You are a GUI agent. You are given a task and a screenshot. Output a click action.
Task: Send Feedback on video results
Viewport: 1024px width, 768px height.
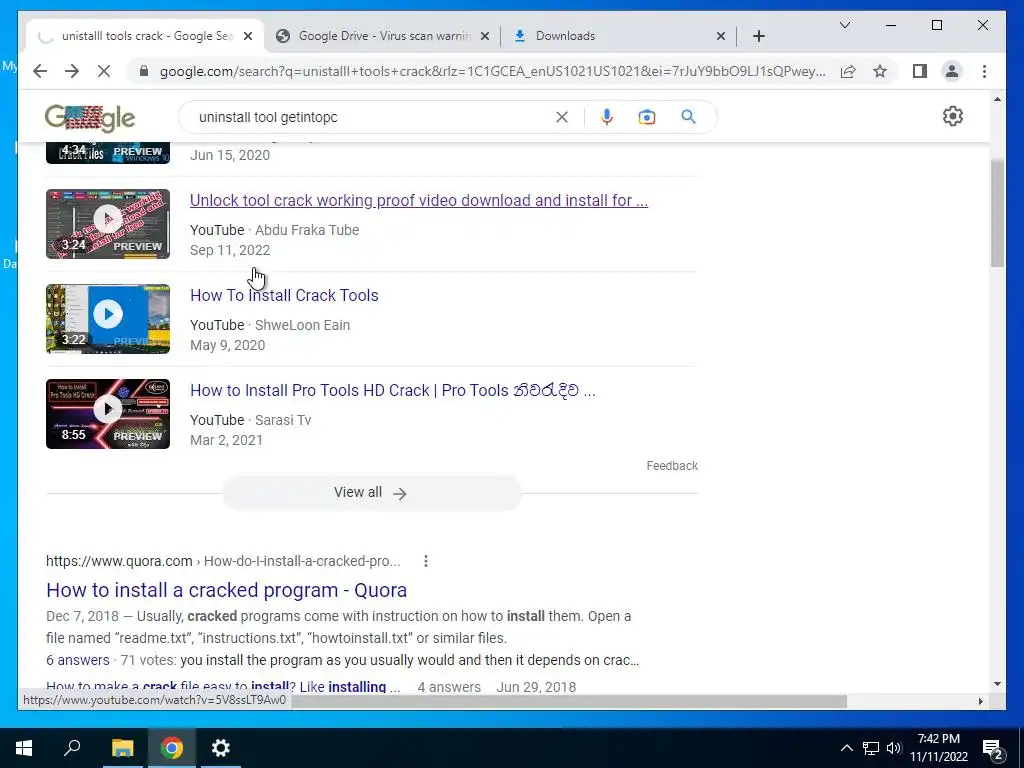click(672, 466)
